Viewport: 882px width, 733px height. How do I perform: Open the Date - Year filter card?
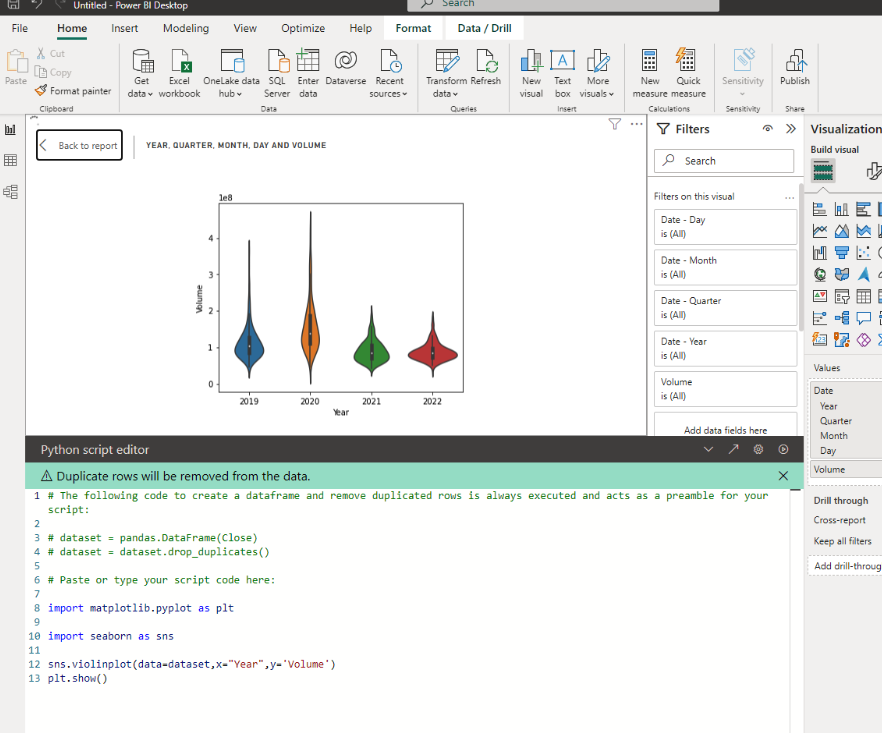click(x=725, y=348)
